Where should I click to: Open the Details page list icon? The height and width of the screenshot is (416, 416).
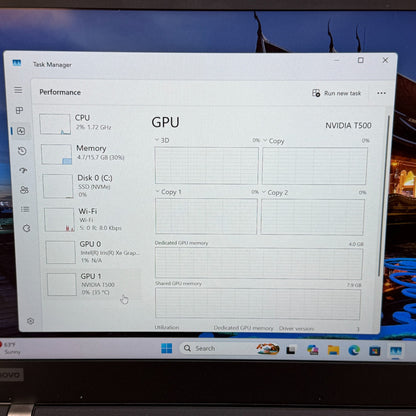25,209
